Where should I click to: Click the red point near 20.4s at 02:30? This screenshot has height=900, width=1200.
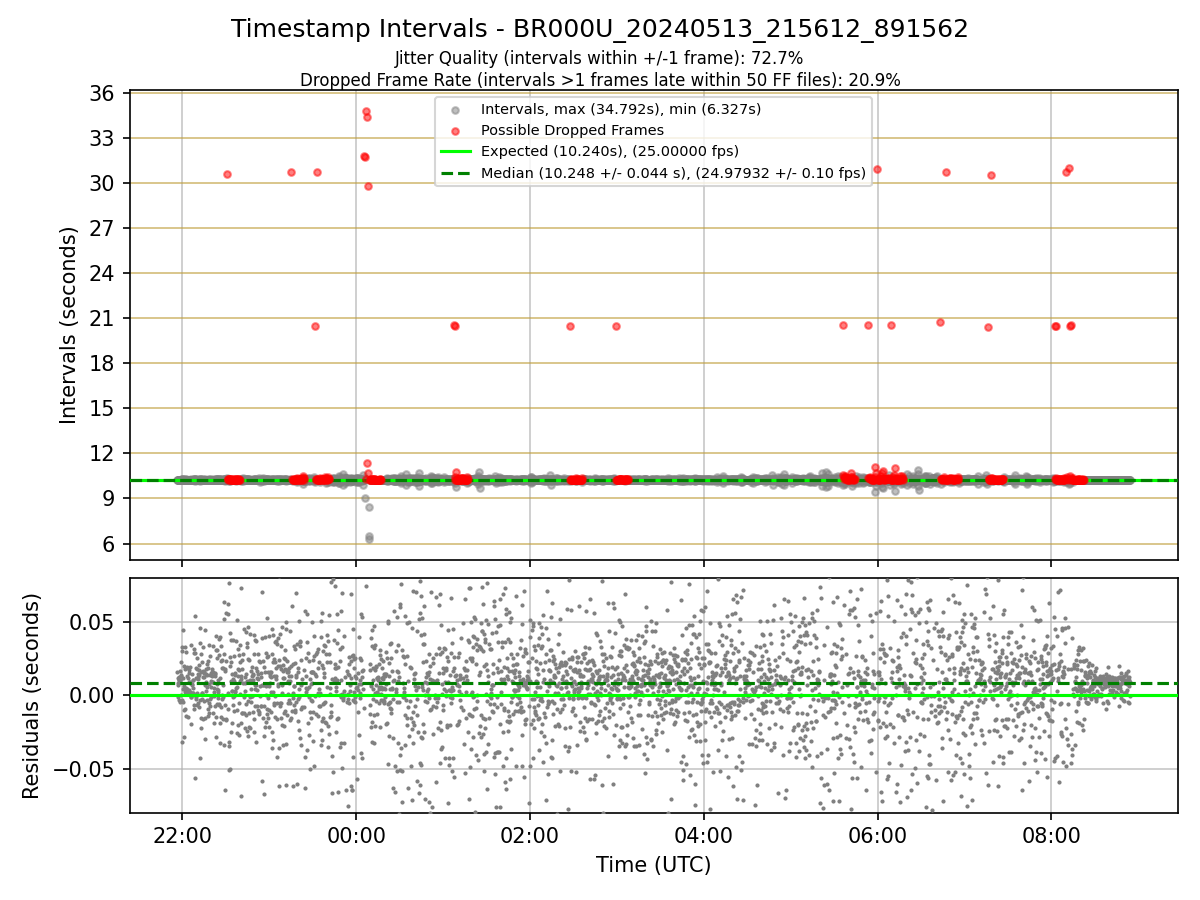(x=570, y=326)
